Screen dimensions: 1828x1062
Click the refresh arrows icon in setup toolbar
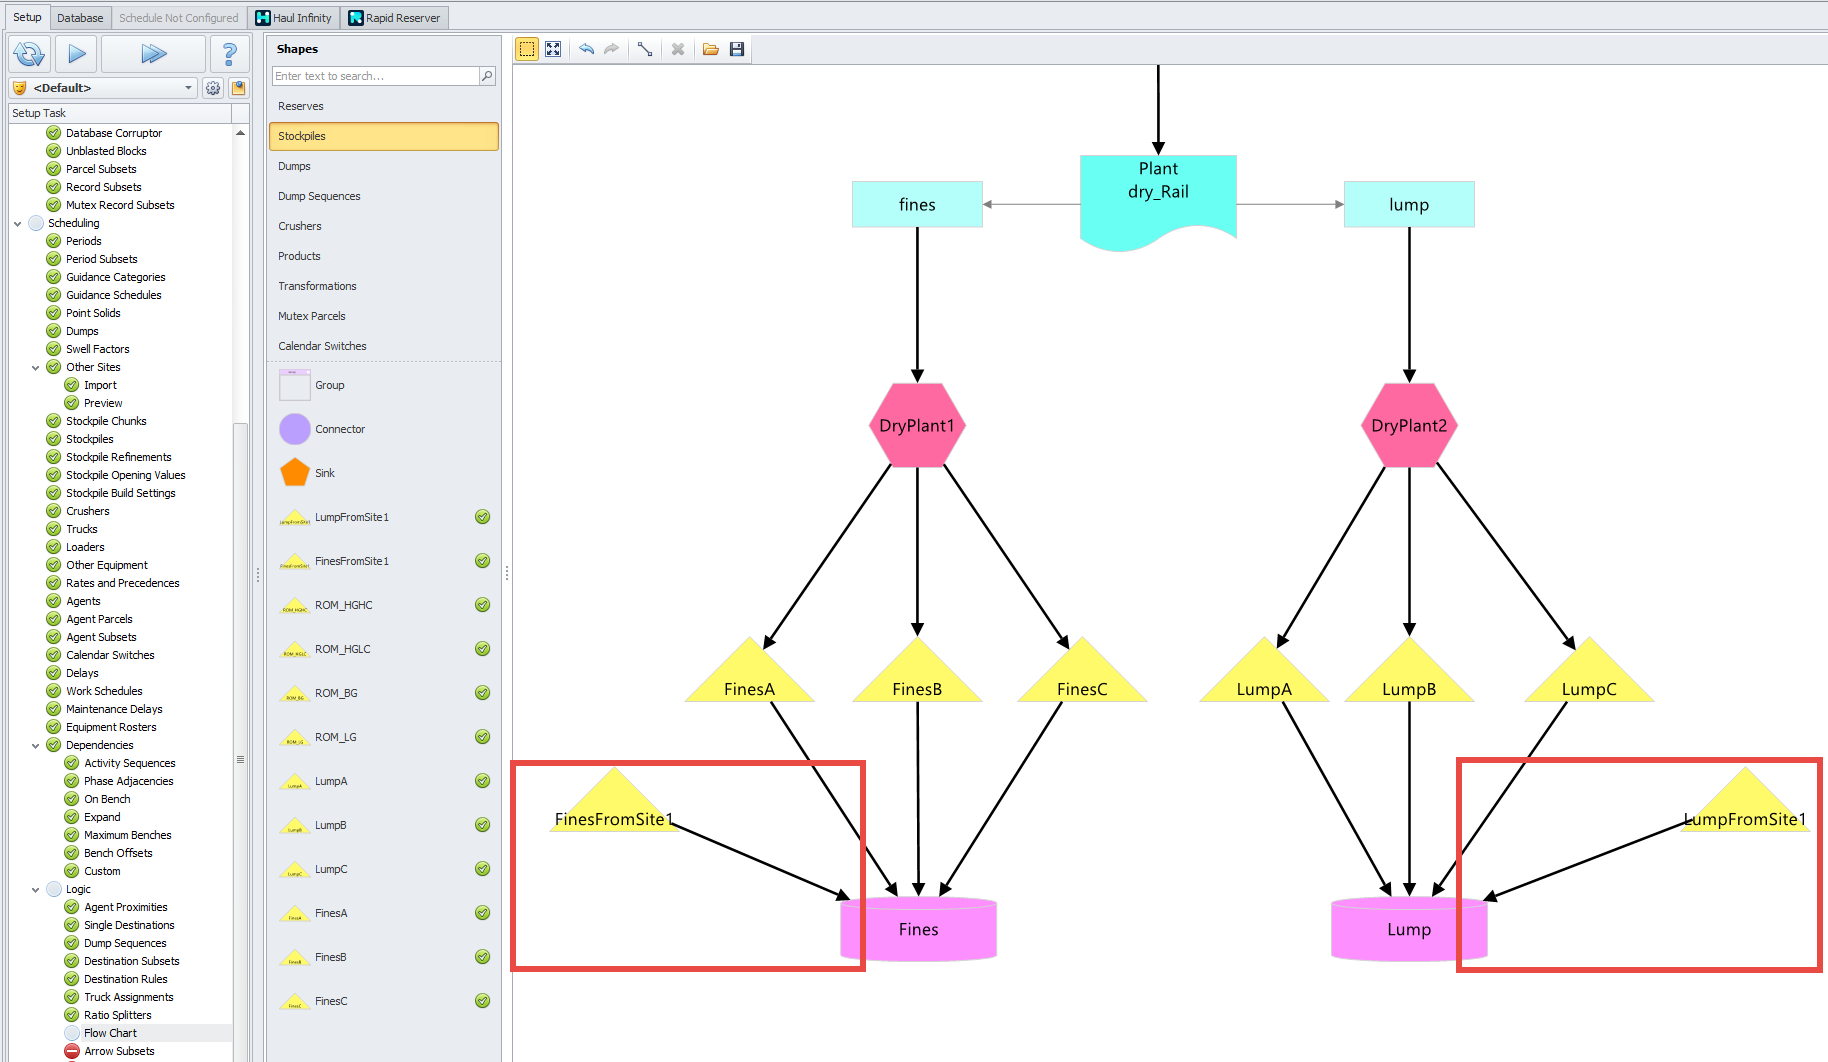pyautogui.click(x=30, y=54)
